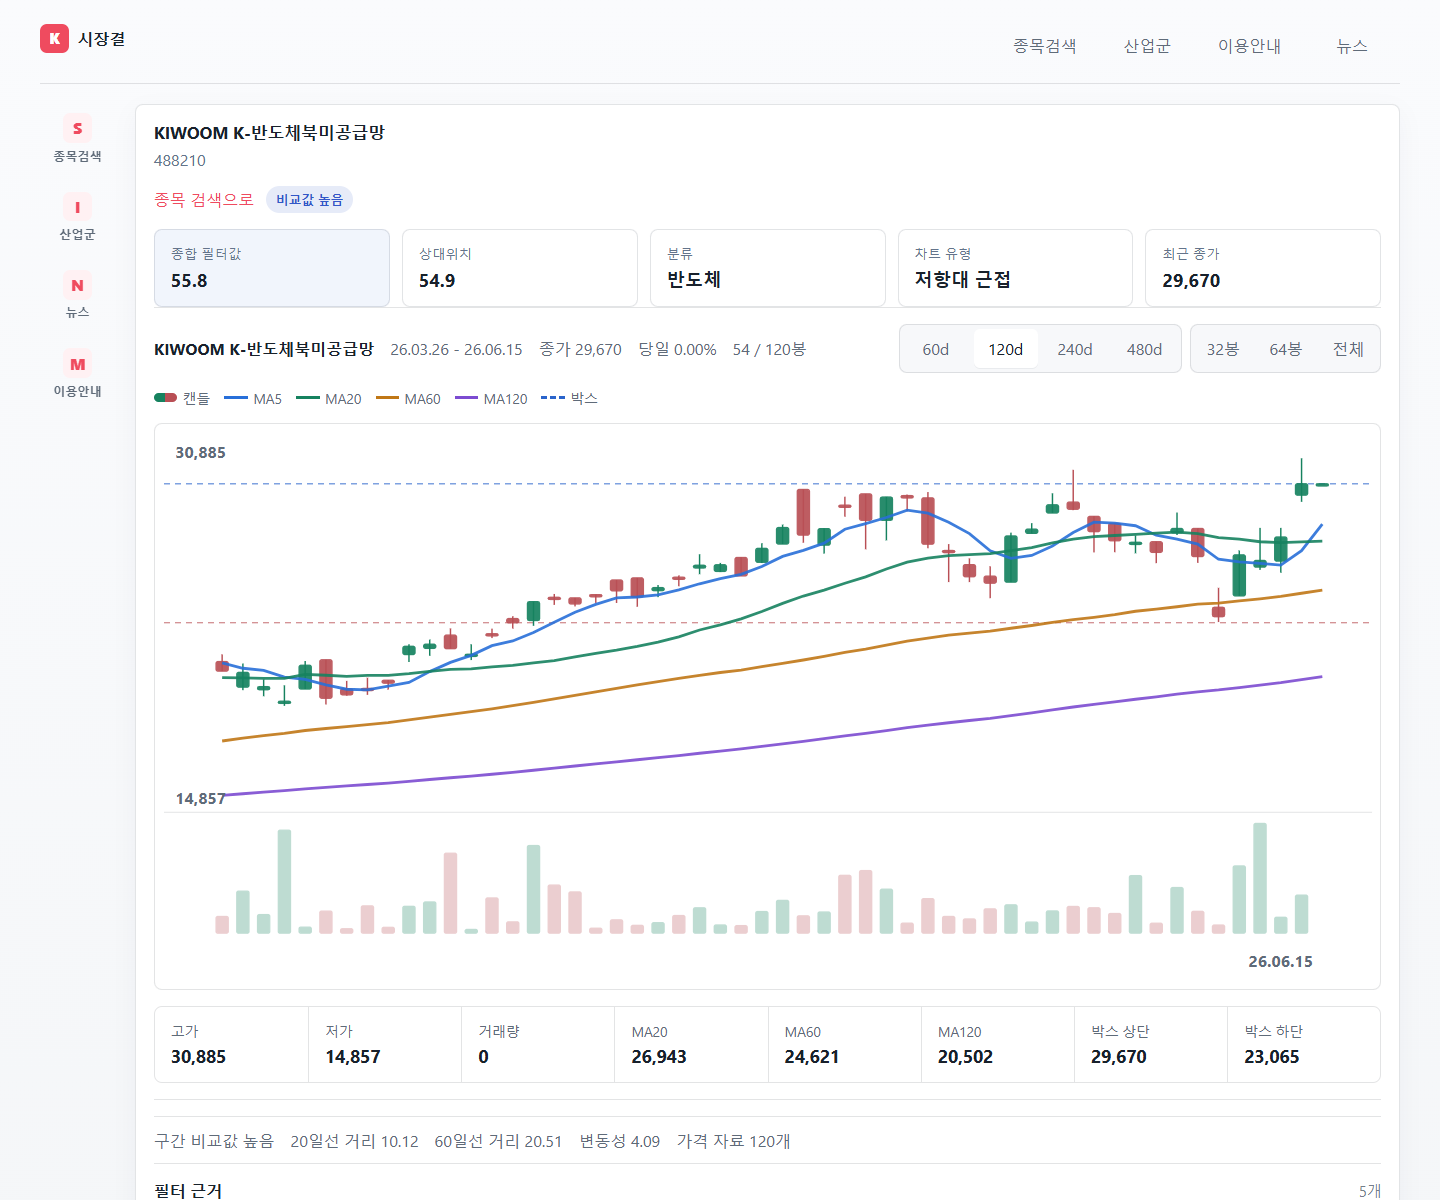Click the 26.06.15 date label
Image resolution: width=1440 pixels, height=1200 pixels.
click(1280, 961)
